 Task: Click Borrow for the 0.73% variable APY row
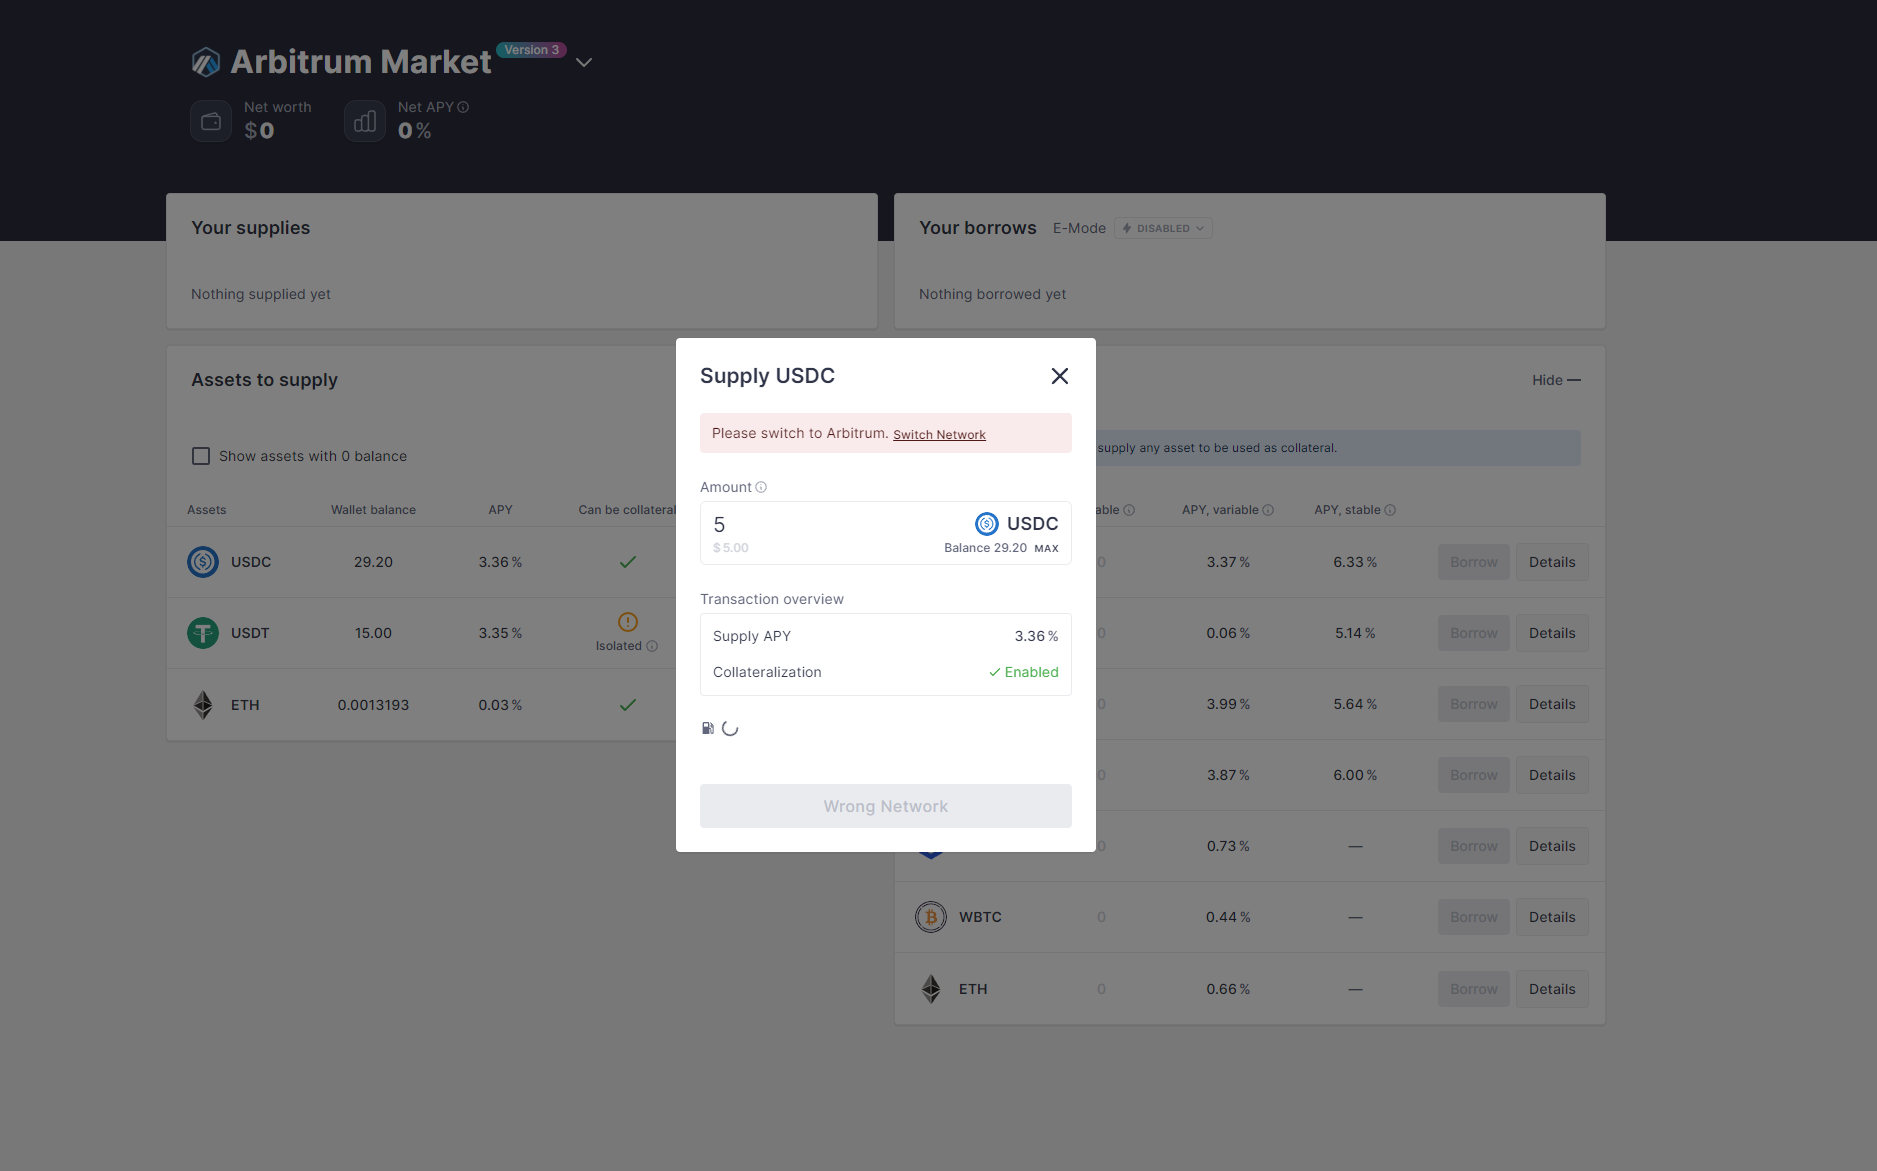[1474, 846]
